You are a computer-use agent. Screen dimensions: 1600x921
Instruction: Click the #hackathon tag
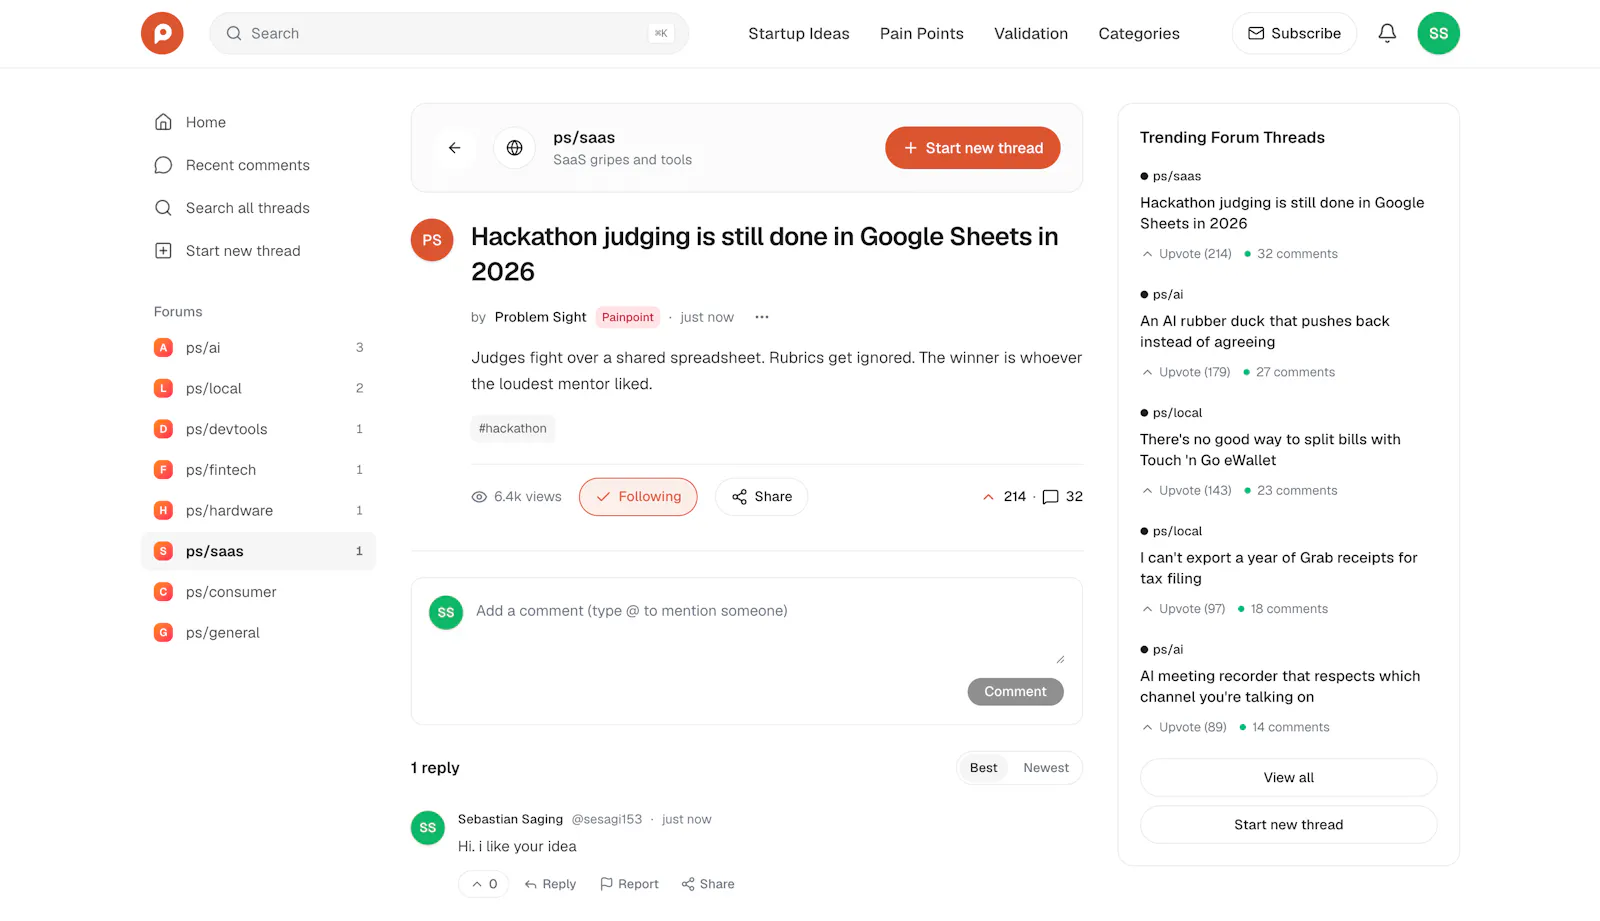pyautogui.click(x=513, y=429)
